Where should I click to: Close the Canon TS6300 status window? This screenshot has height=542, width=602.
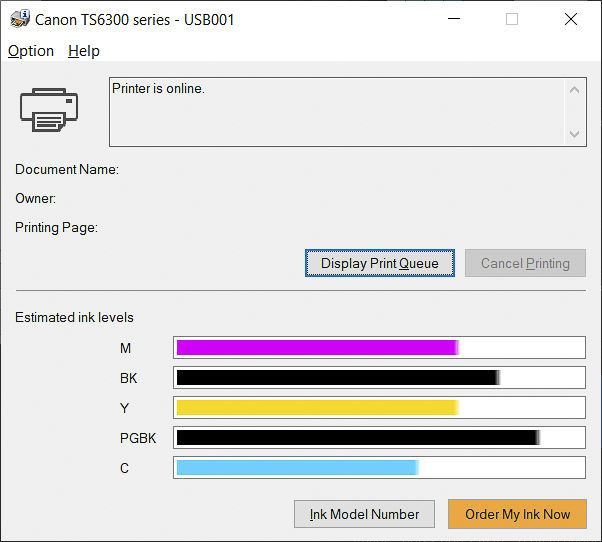[571, 19]
